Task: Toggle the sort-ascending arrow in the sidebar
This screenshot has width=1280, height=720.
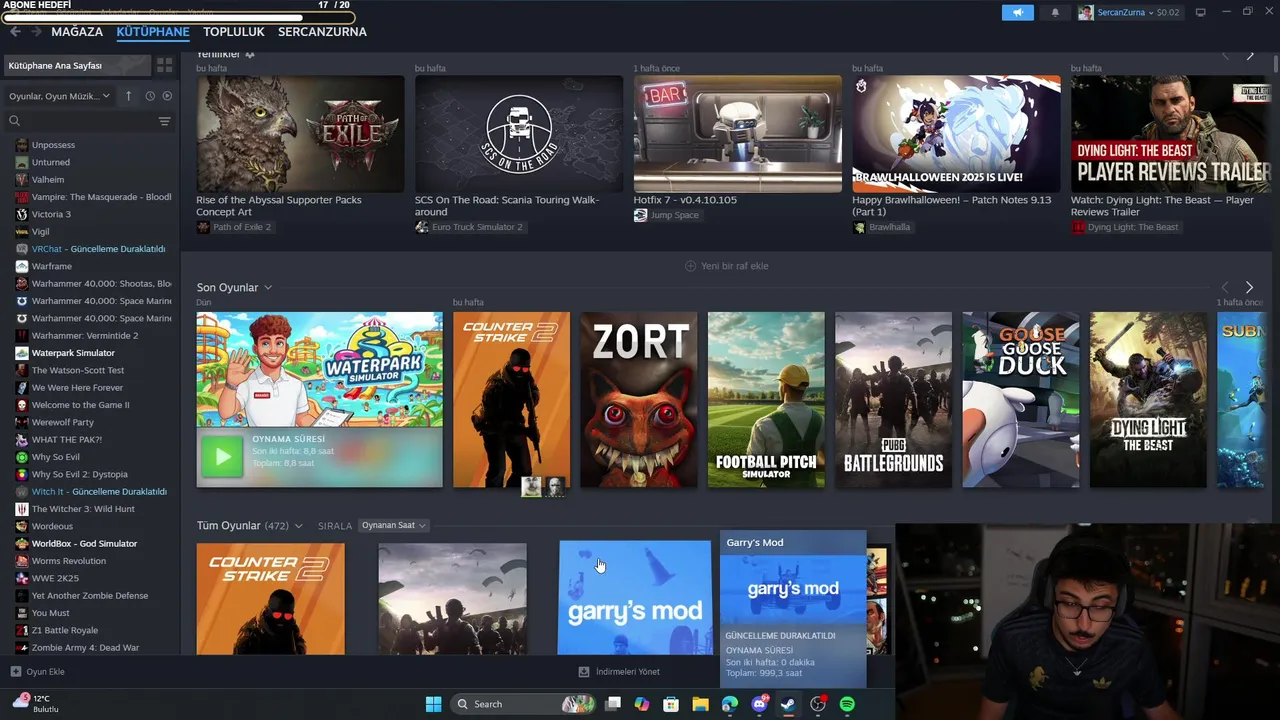Action: tap(128, 96)
